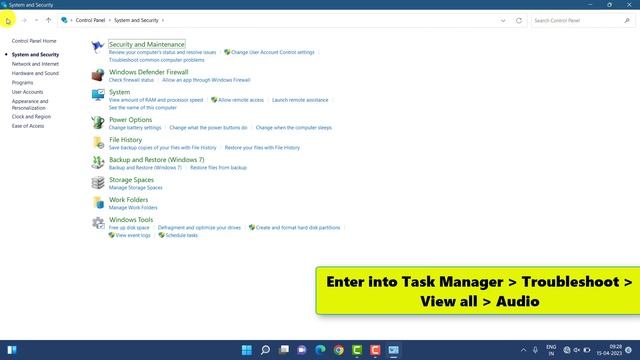Viewport: 640px width, 360px height.
Task: Click the search magnifier in Control Panel
Action: [627, 20]
